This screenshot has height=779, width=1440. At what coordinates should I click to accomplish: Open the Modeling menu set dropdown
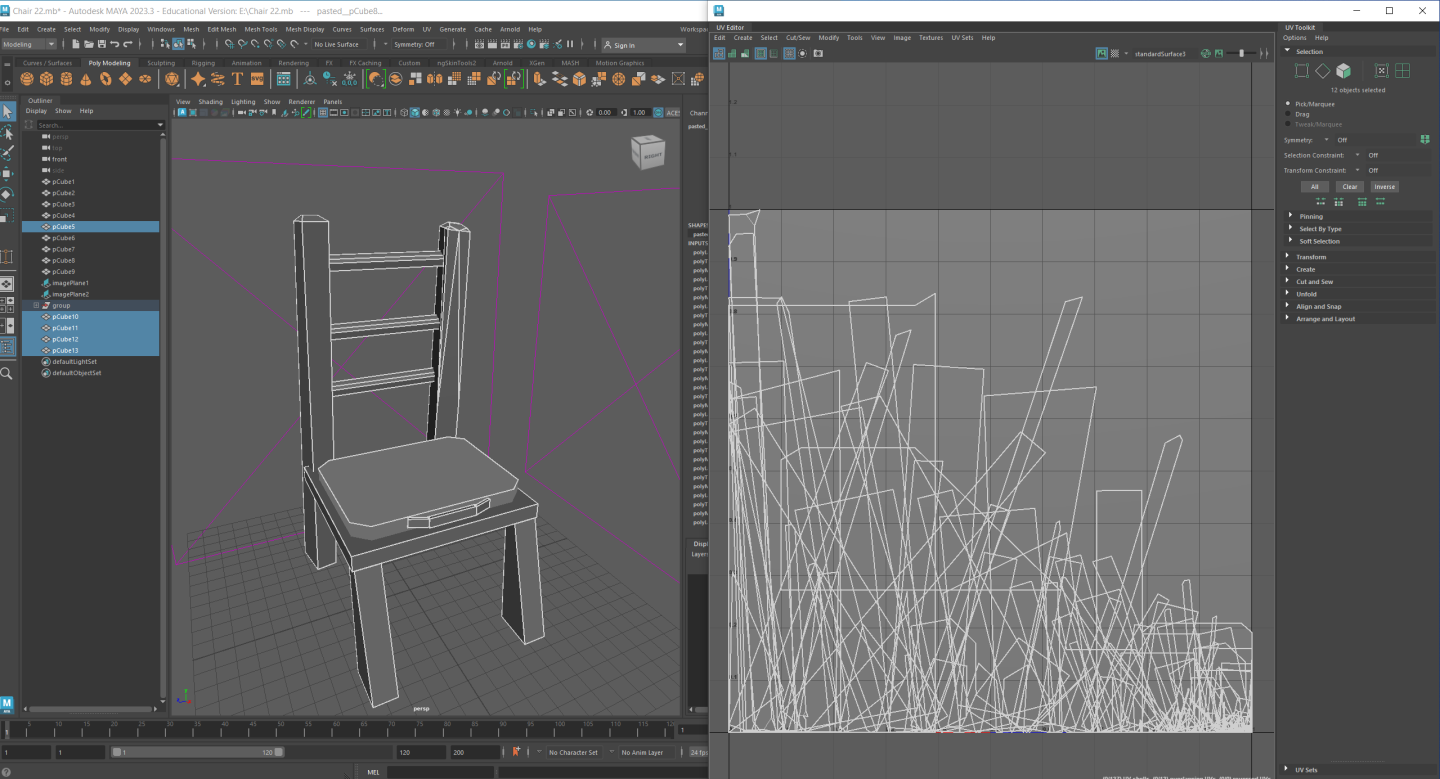tap(29, 44)
